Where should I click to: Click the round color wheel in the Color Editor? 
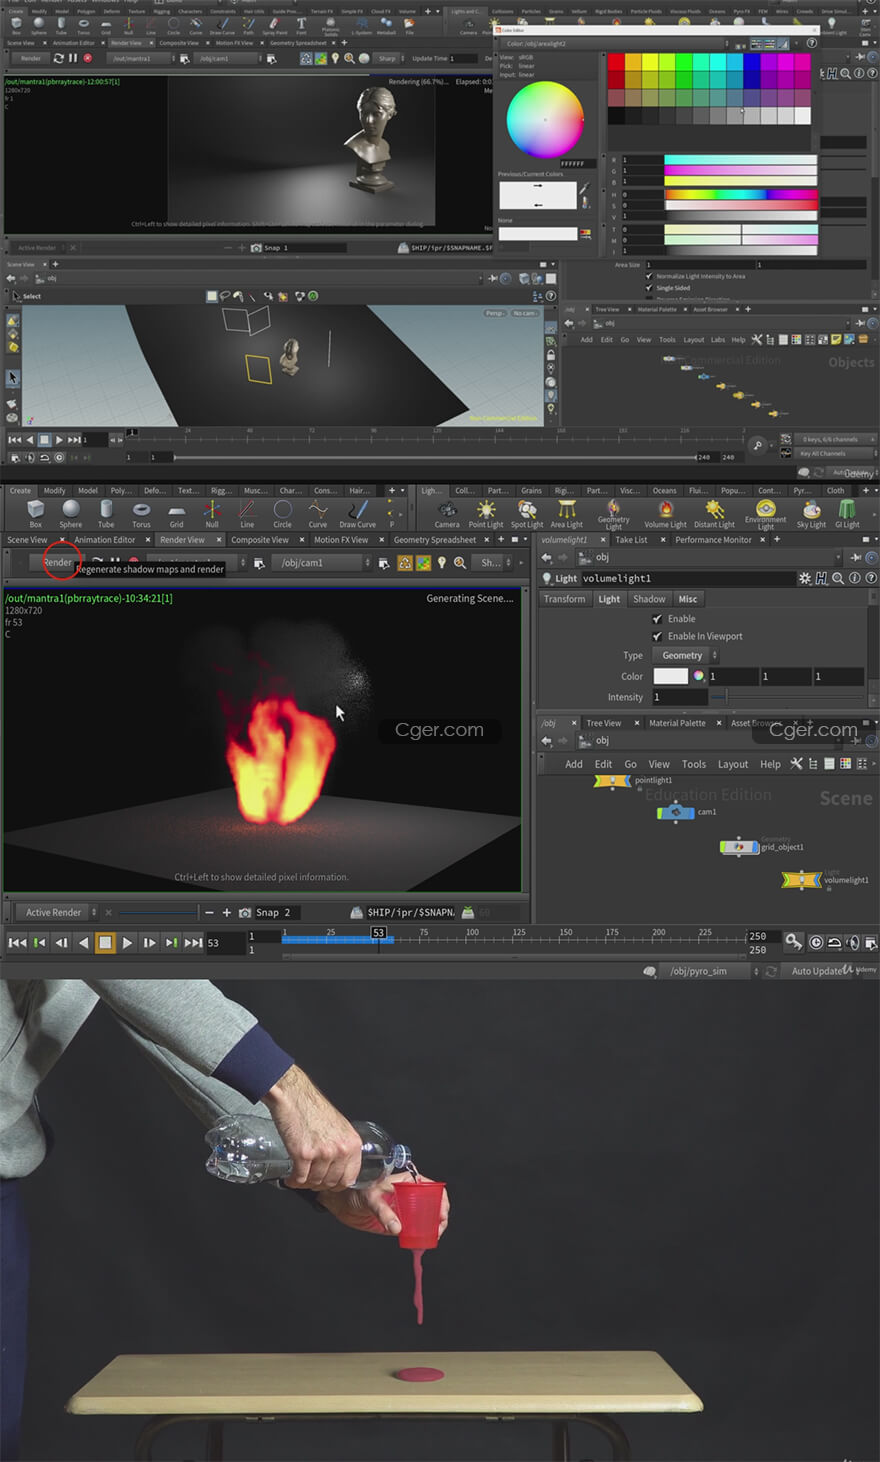click(545, 119)
